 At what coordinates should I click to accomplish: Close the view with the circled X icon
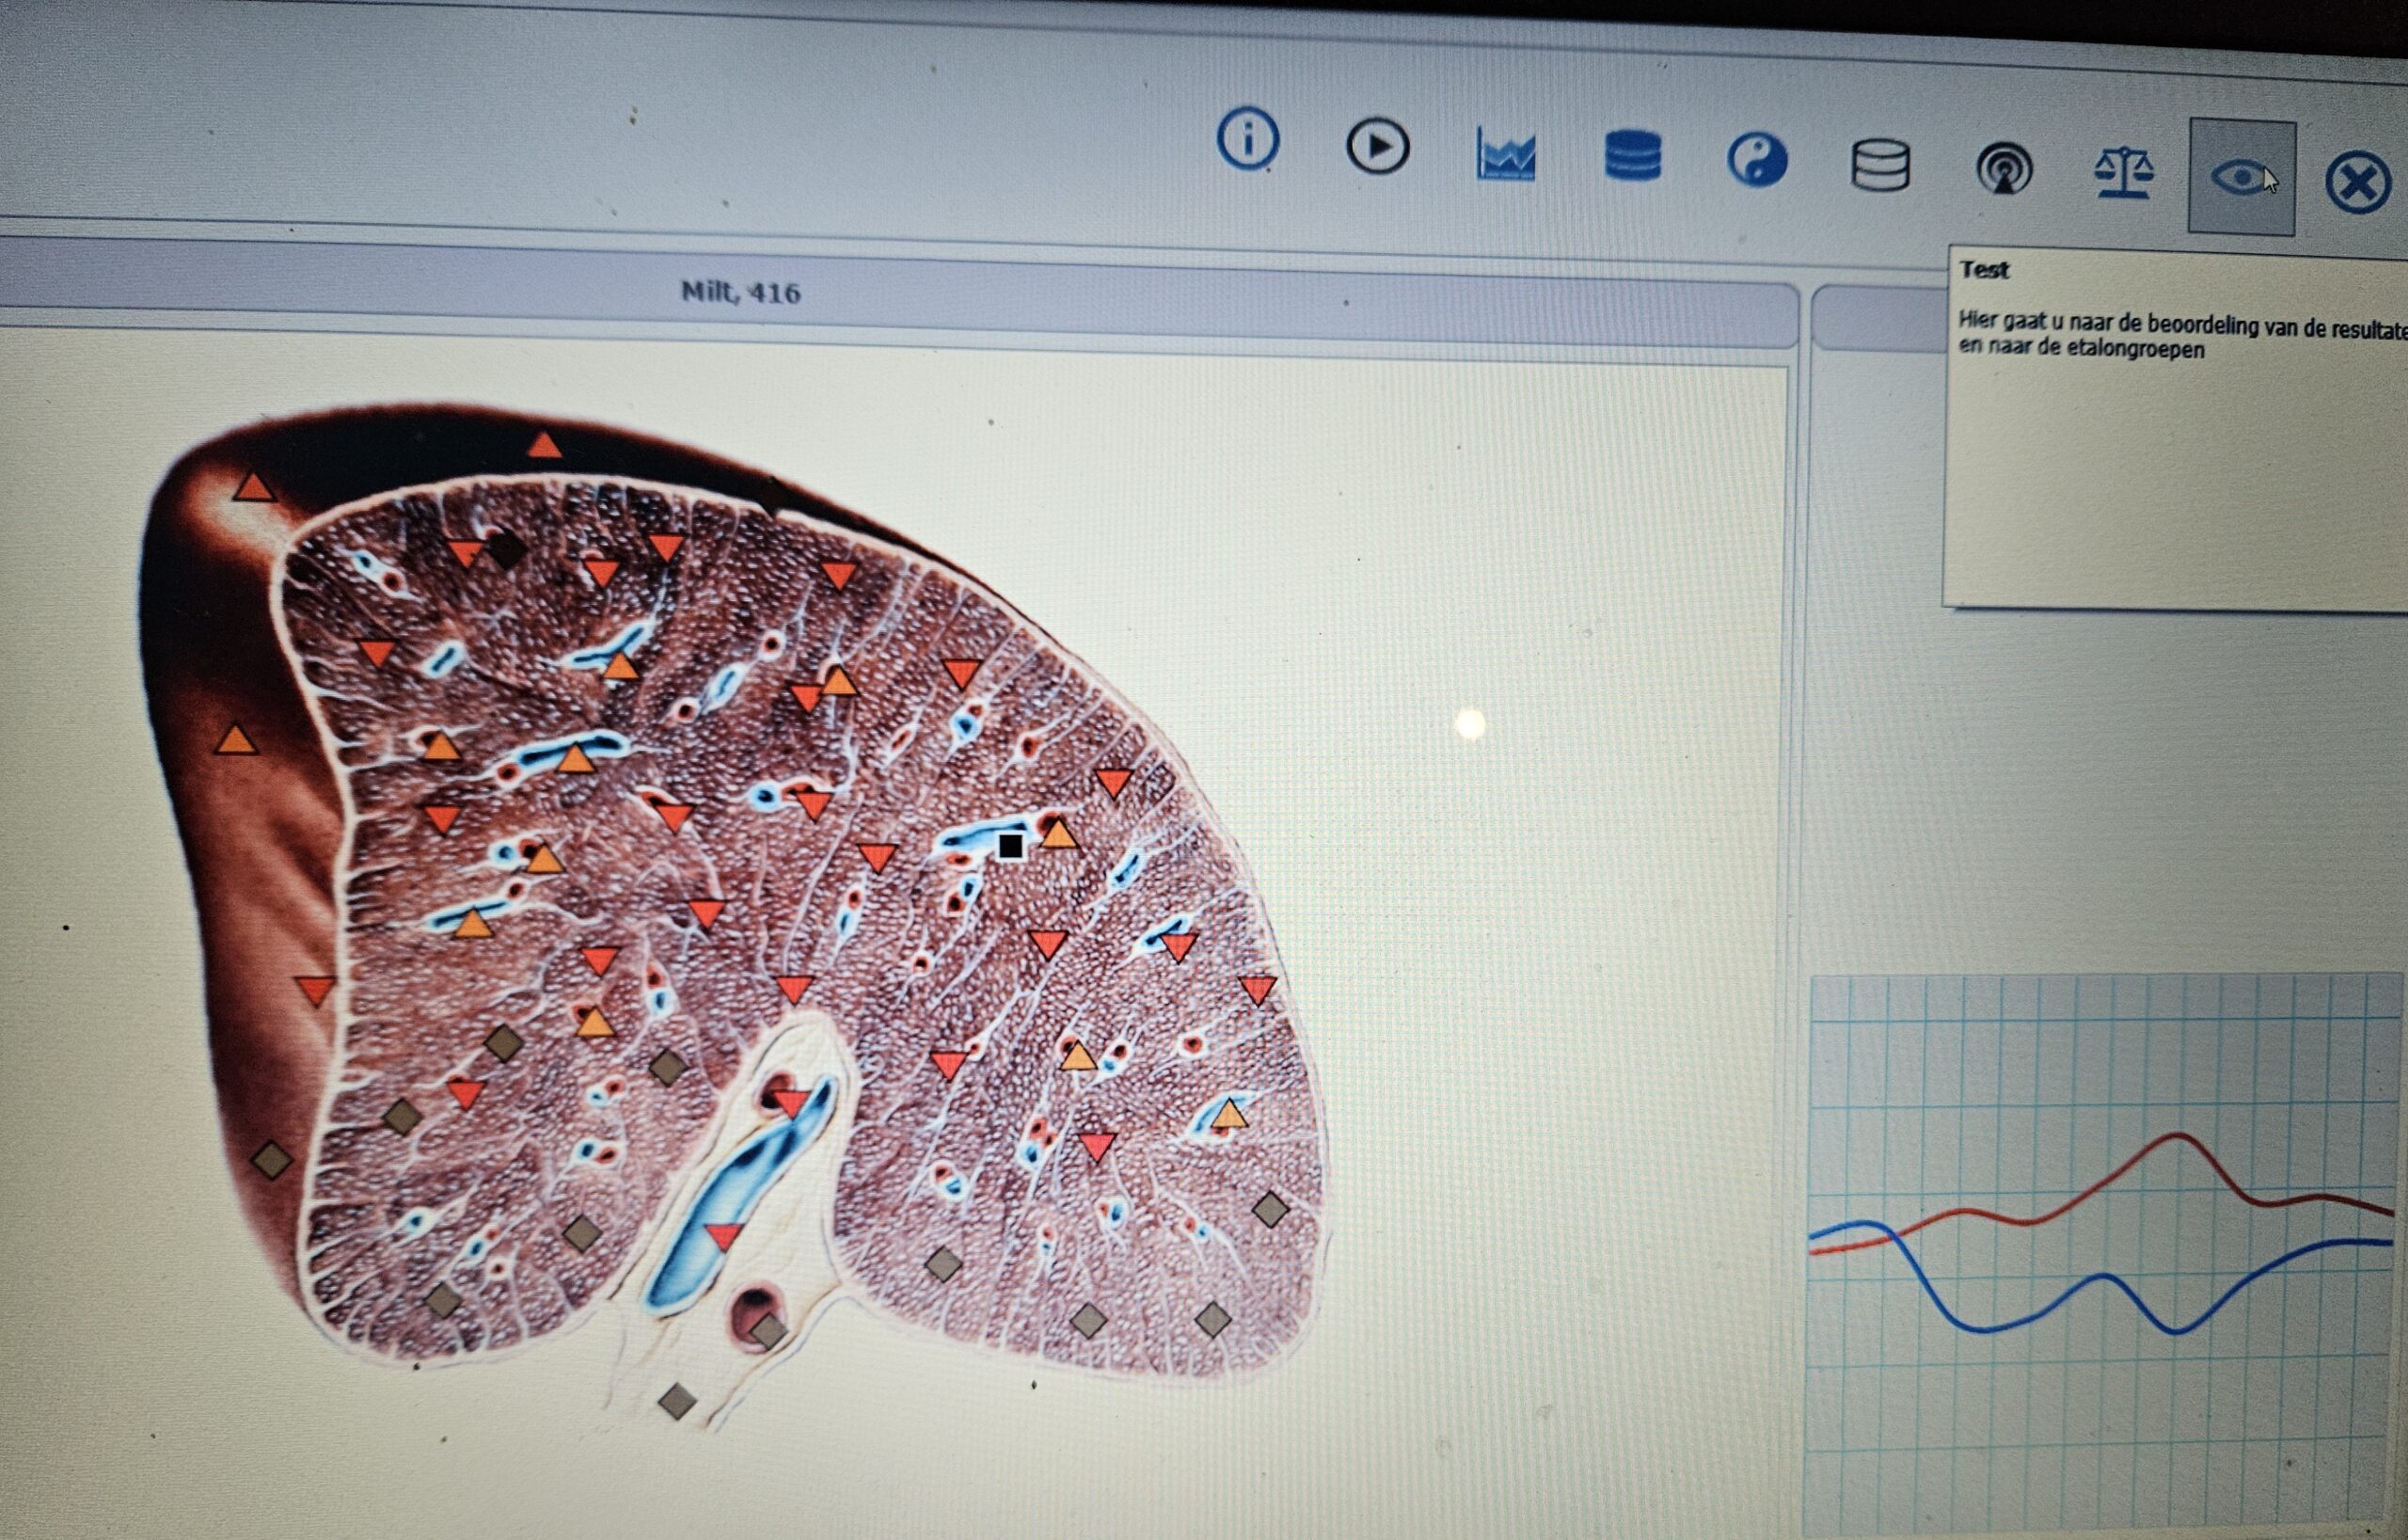[x=2358, y=182]
